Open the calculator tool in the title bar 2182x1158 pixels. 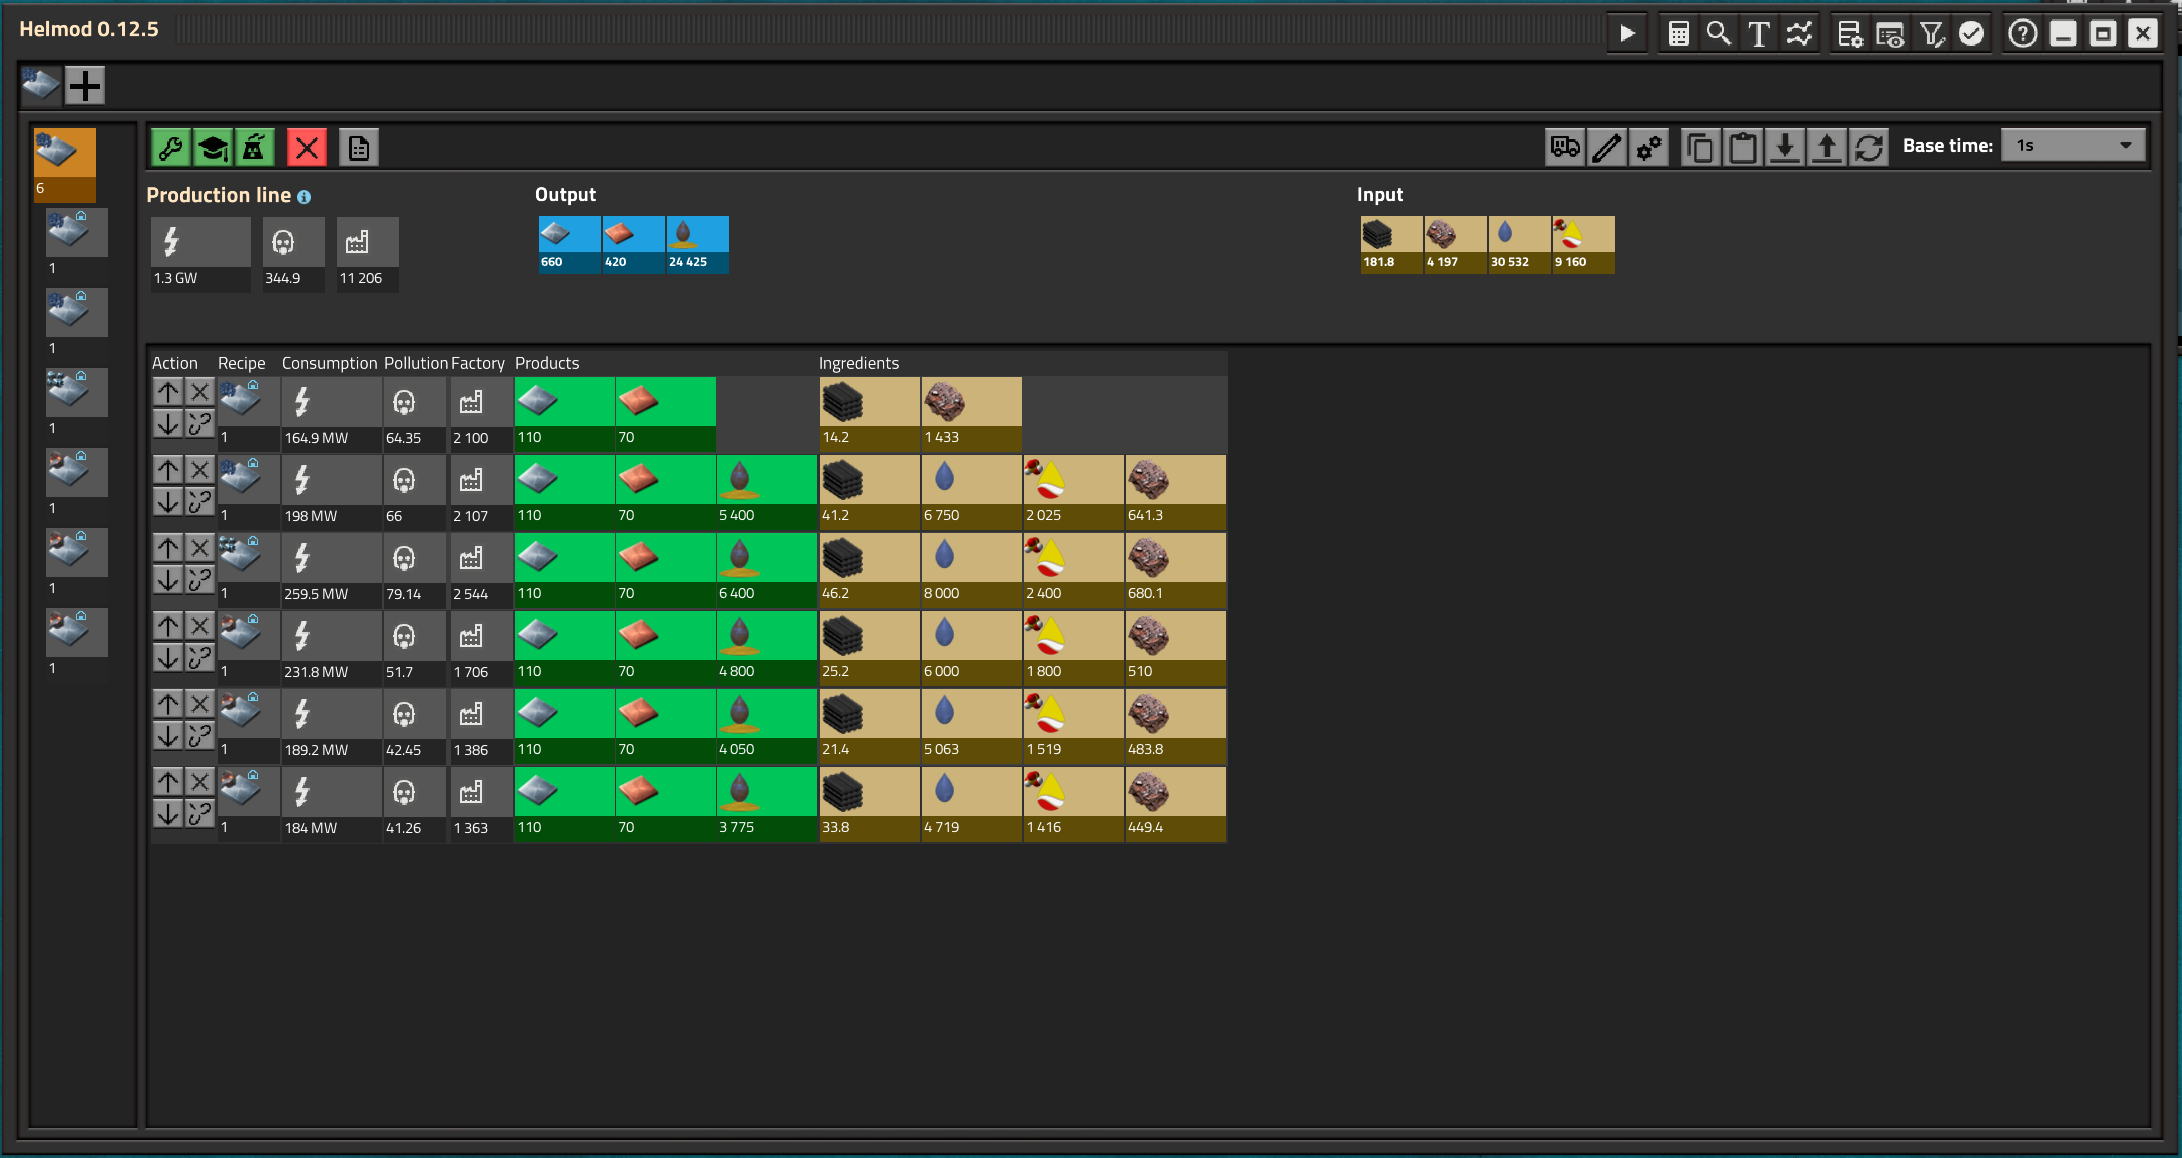click(x=1678, y=32)
